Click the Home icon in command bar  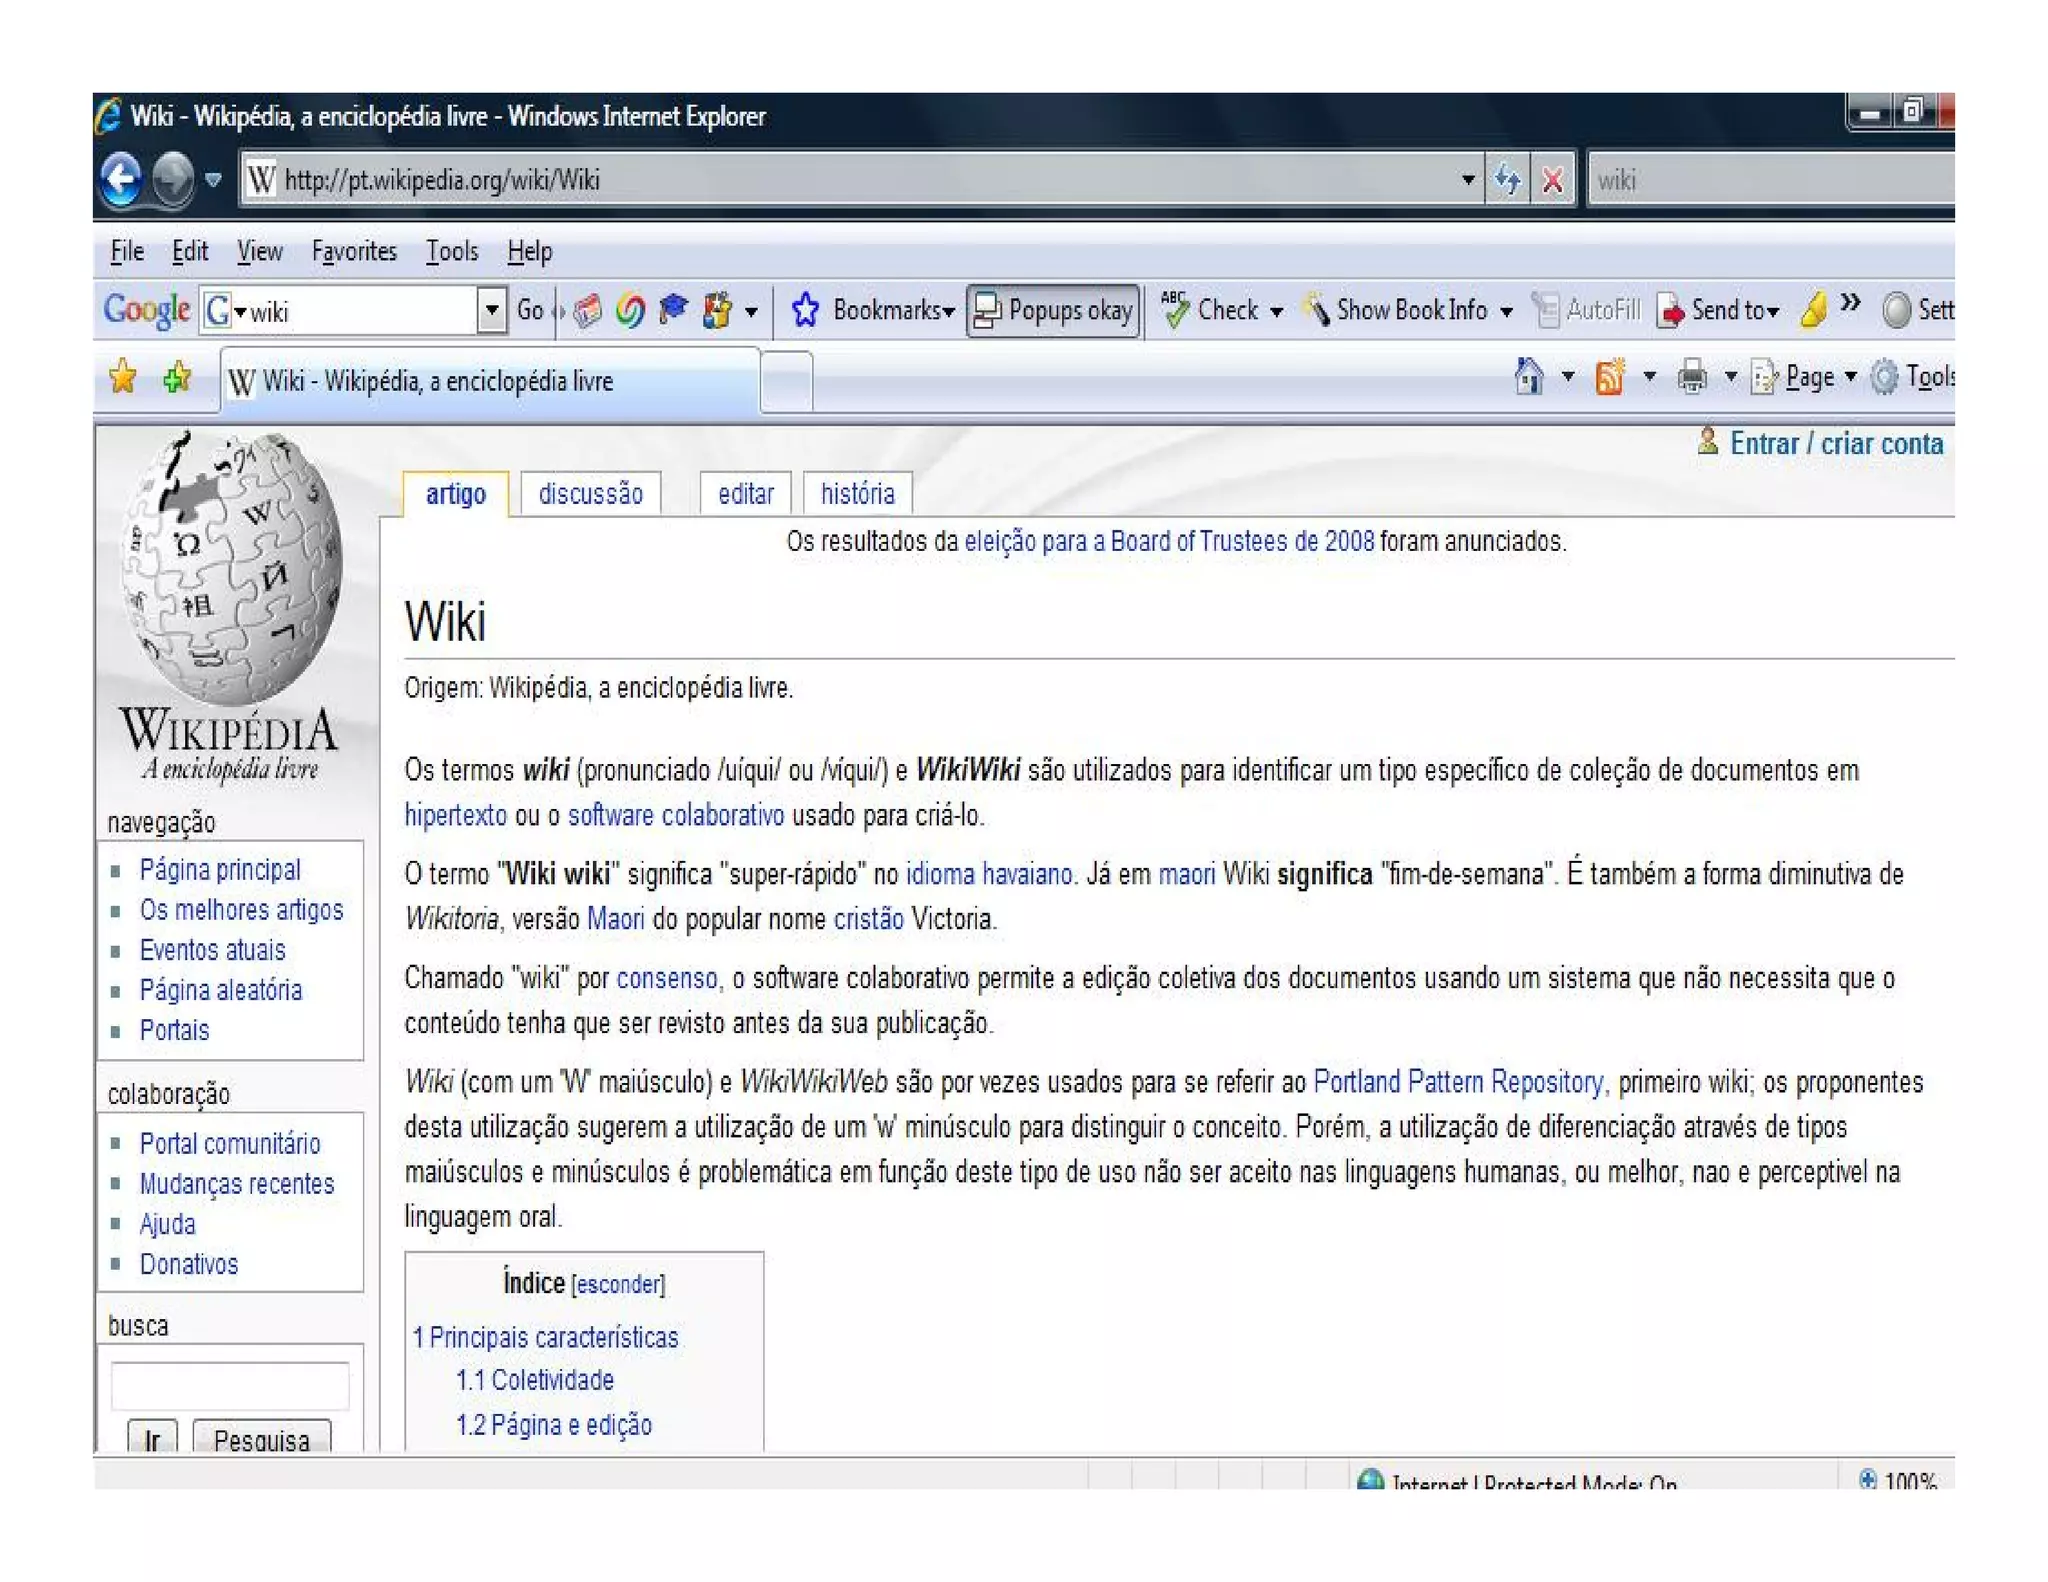[1528, 378]
